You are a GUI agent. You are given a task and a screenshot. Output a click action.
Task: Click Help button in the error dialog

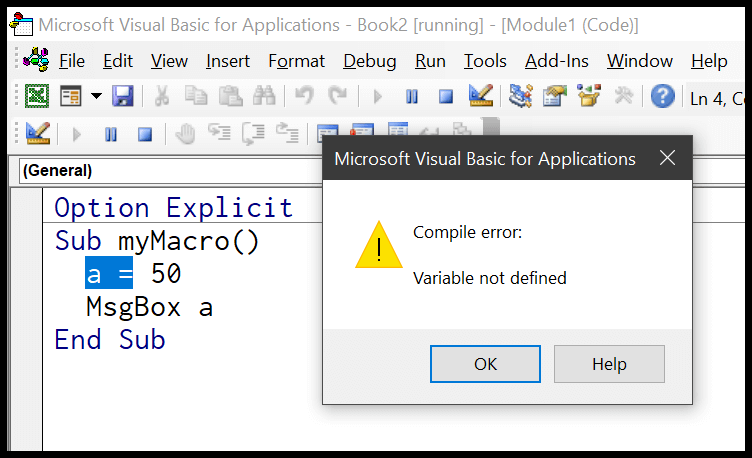point(609,364)
